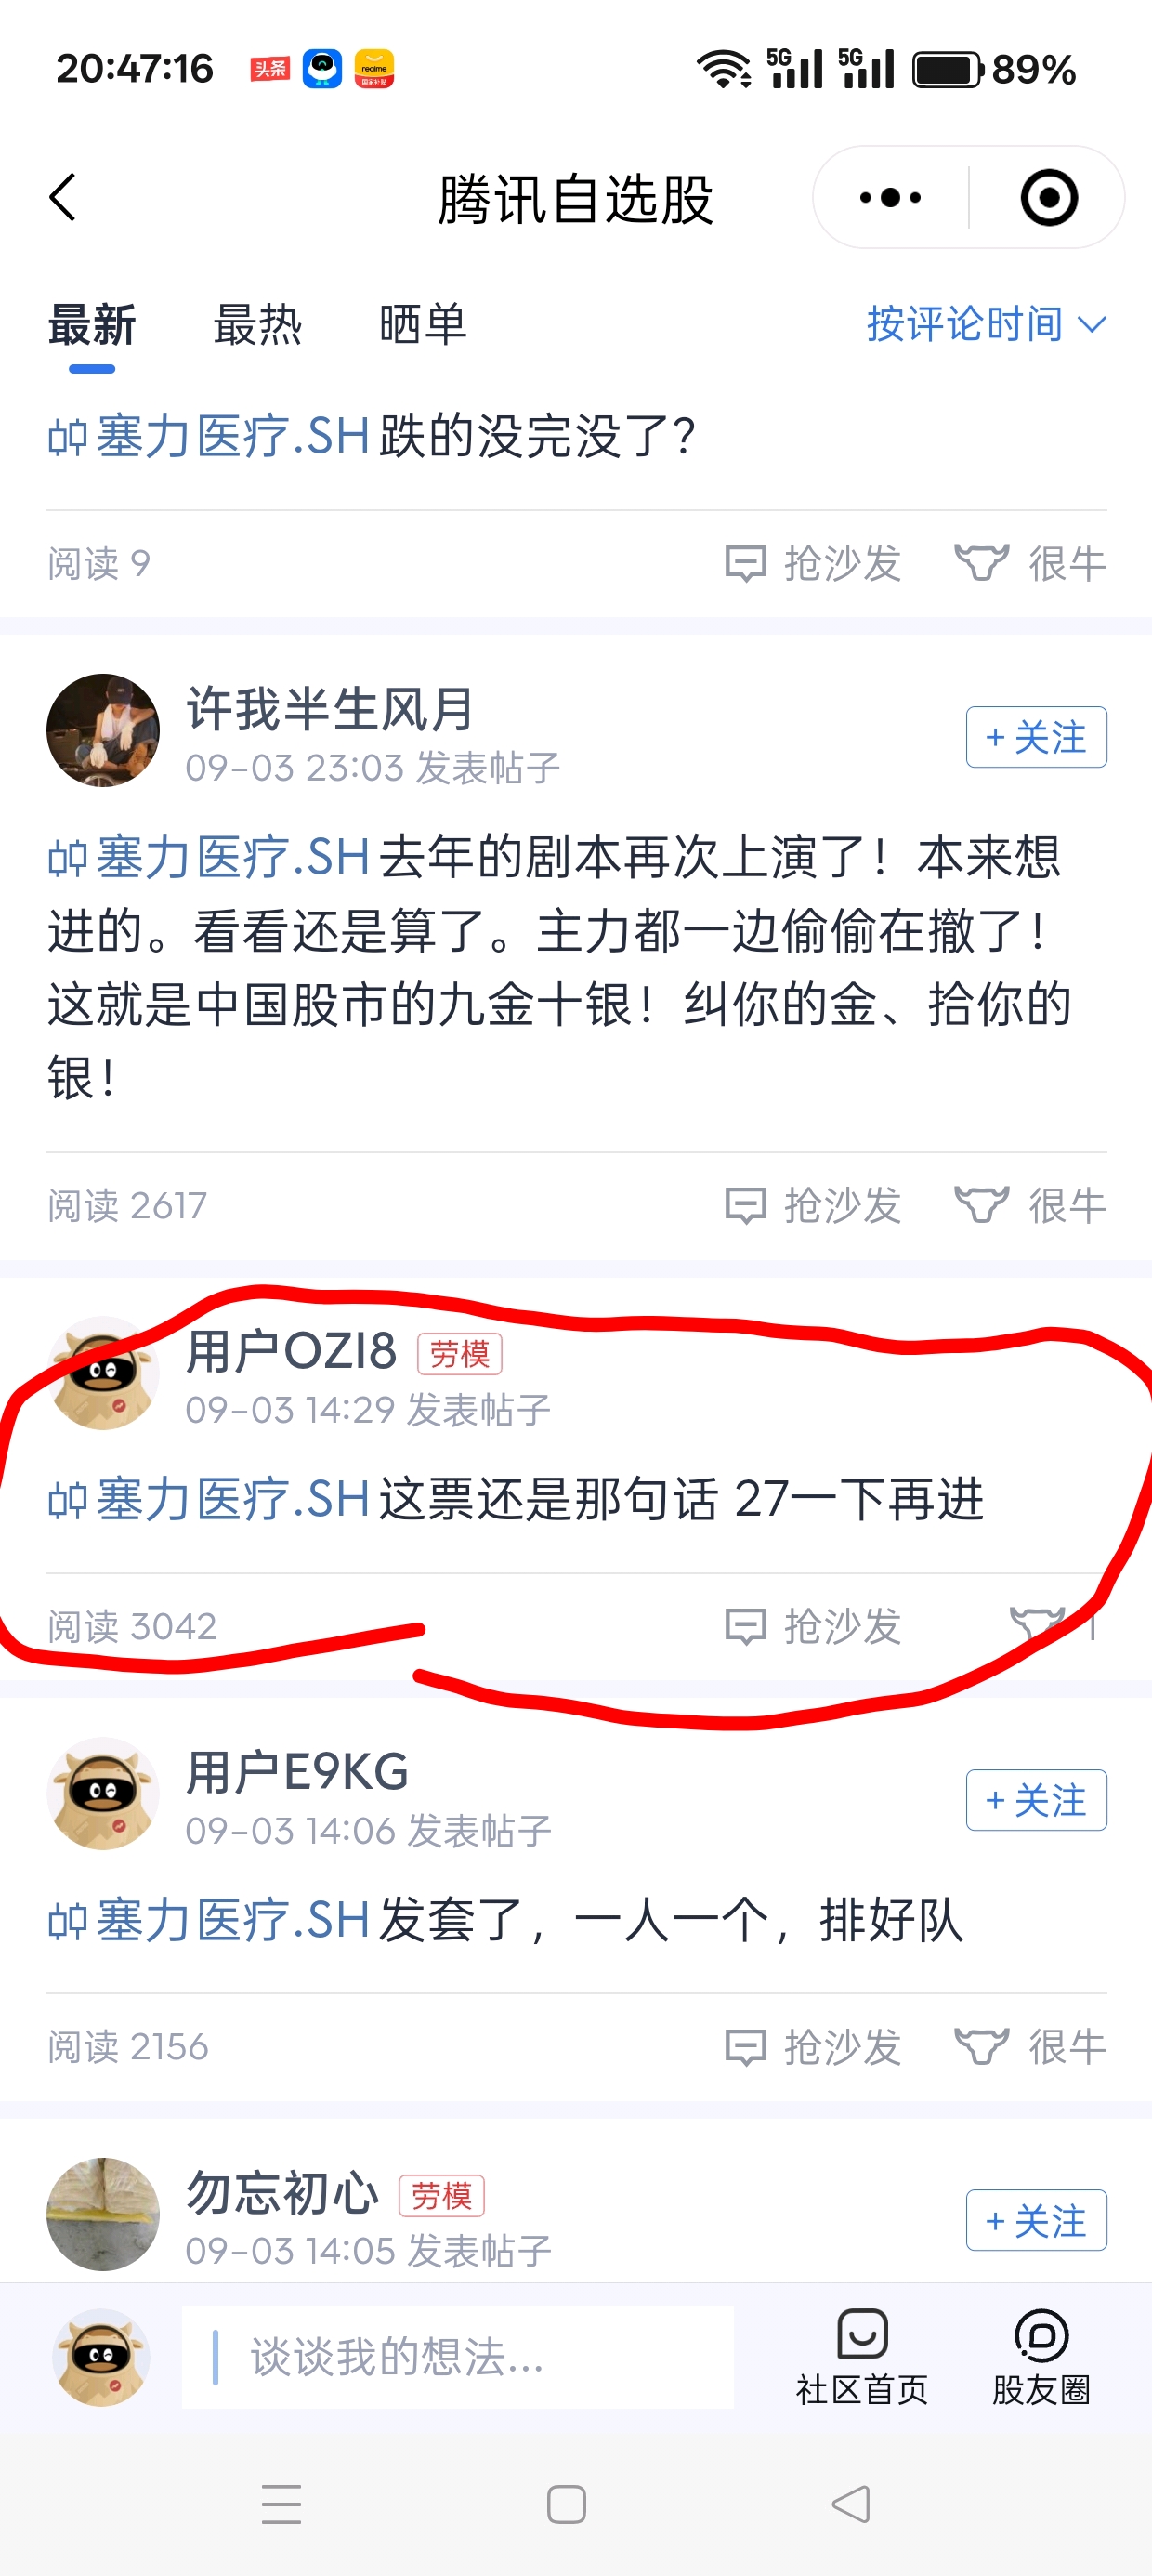Open 塞力医疗.SH link in 用户OZI8 post
Image resolution: width=1152 pixels, height=2576 pixels.
[208, 1499]
